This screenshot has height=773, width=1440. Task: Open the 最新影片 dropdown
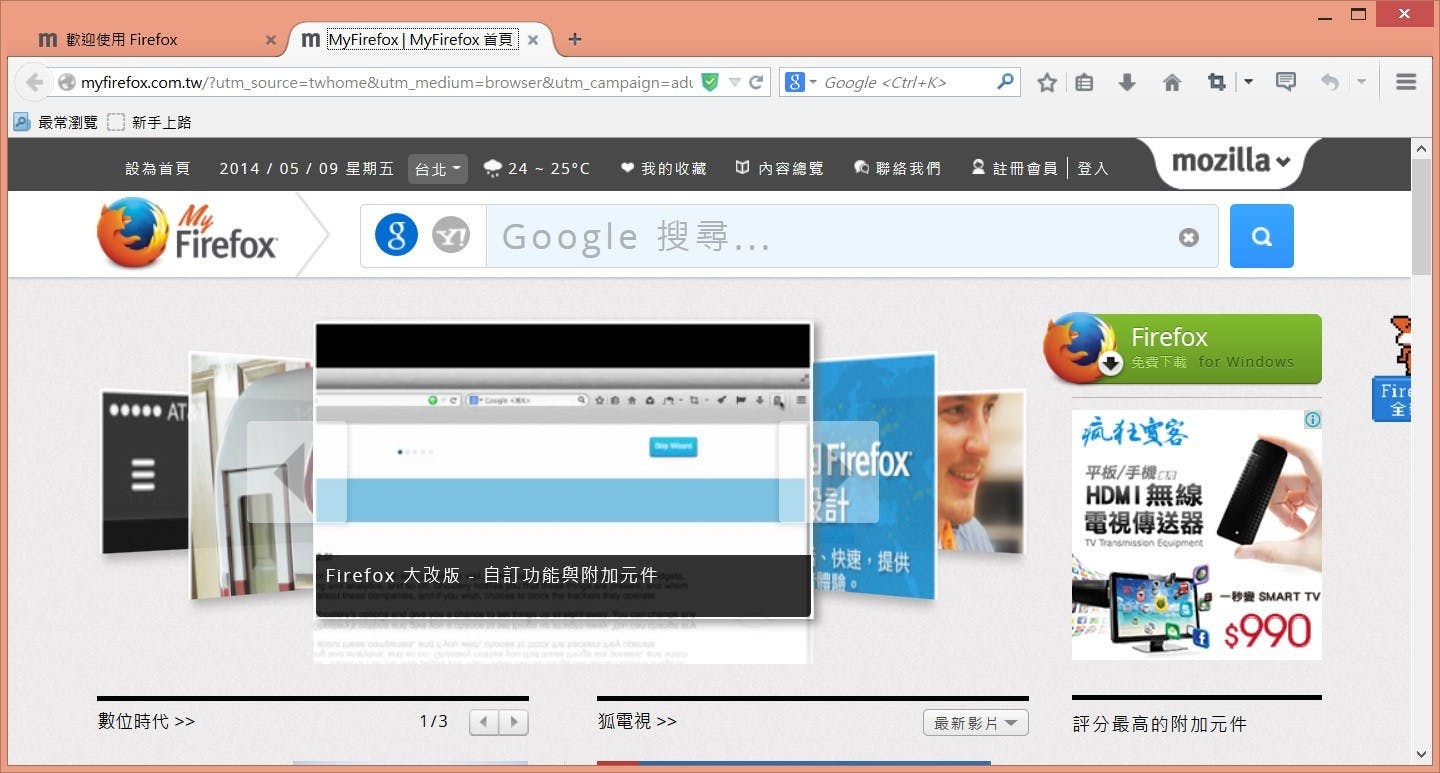(x=975, y=722)
